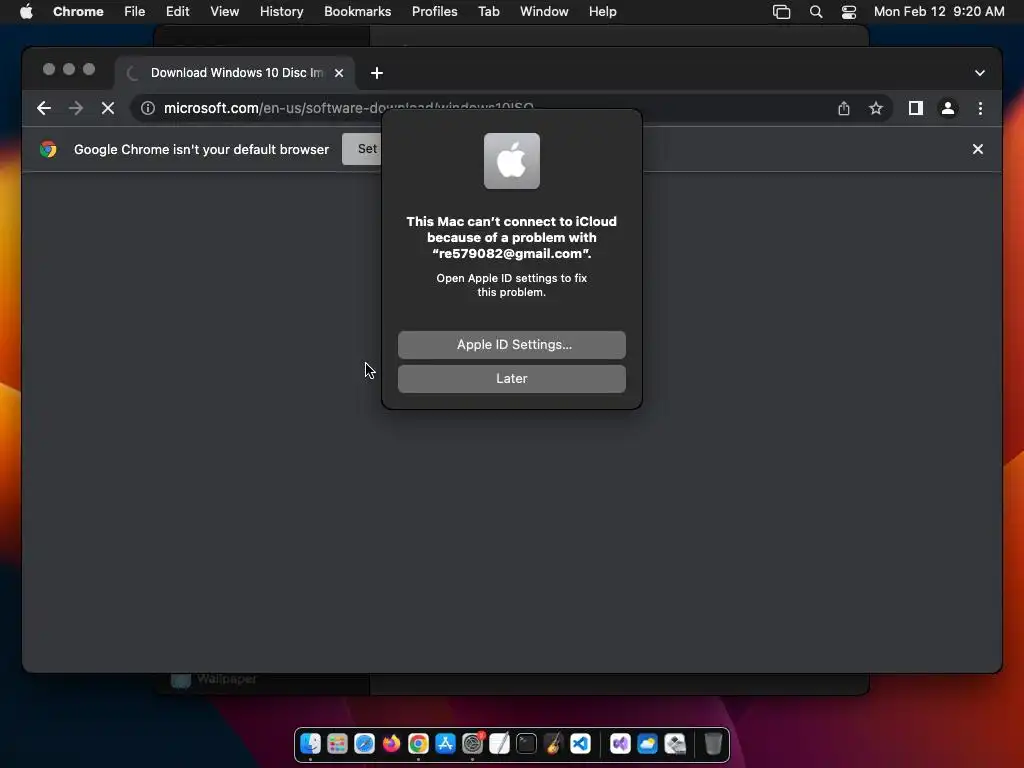Expand the tab search chevron
Screen dimensions: 1024x768
(x=980, y=73)
